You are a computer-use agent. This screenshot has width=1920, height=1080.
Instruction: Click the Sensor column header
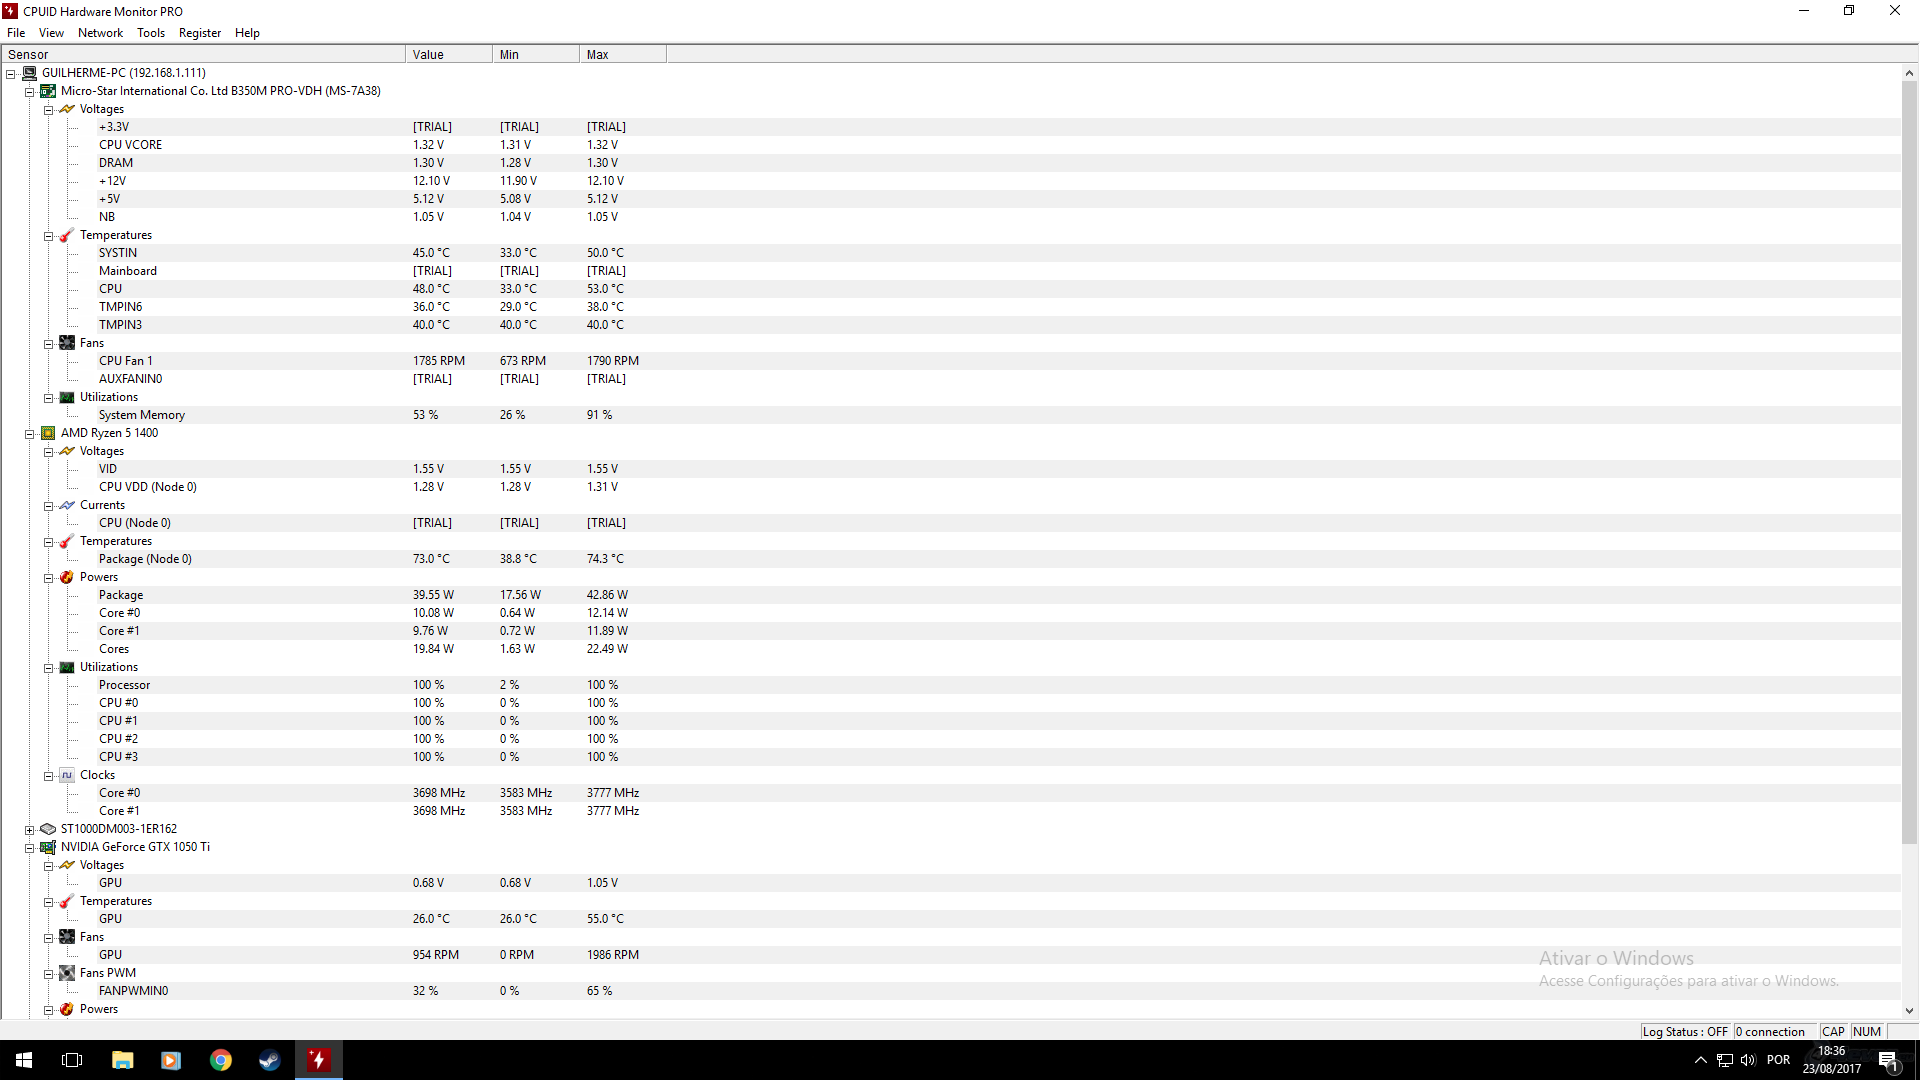(203, 54)
